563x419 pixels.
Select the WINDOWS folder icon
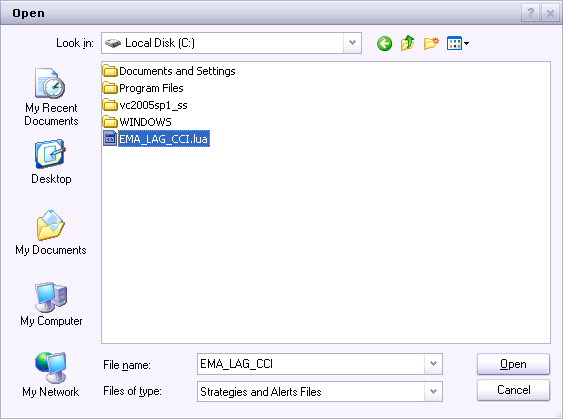click(x=110, y=122)
